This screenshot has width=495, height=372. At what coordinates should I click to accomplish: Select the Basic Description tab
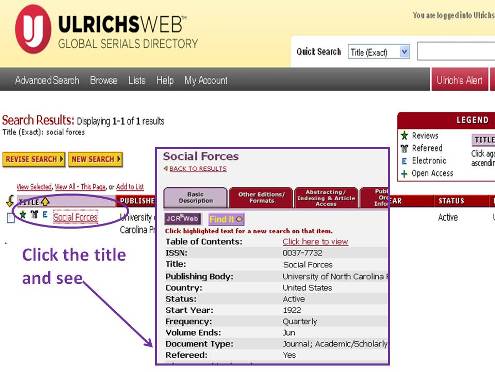point(195,198)
